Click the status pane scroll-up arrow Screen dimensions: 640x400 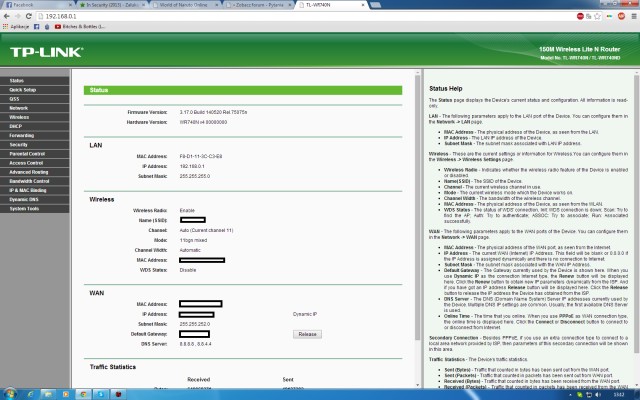[x=418, y=73]
